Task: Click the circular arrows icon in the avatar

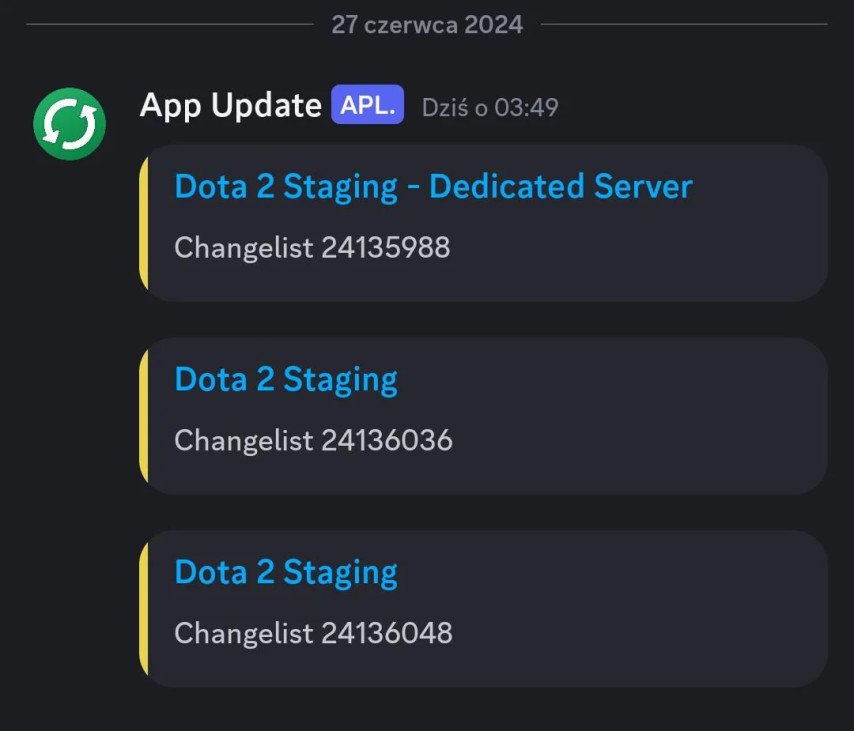Action: 69,122
